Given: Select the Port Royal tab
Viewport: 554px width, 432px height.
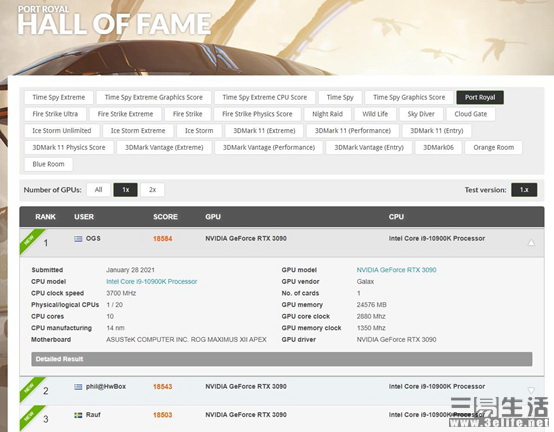Looking at the screenshot, I should (x=480, y=97).
